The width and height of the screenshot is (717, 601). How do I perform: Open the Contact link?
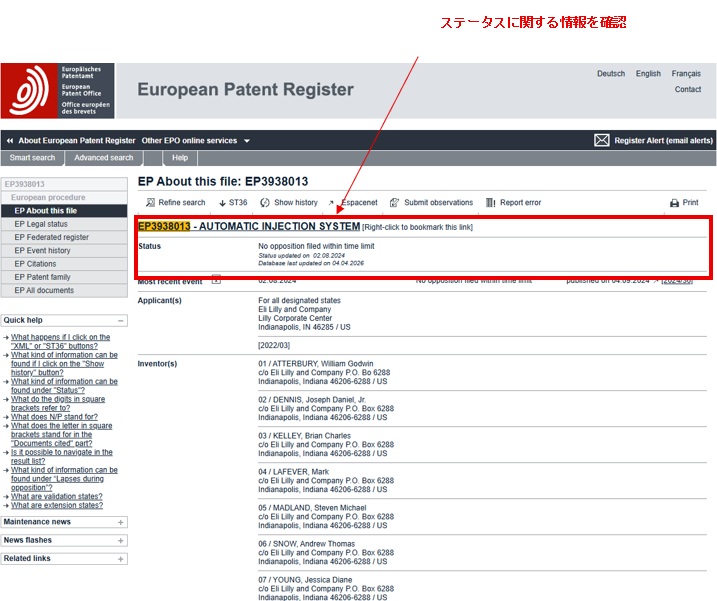pos(688,90)
